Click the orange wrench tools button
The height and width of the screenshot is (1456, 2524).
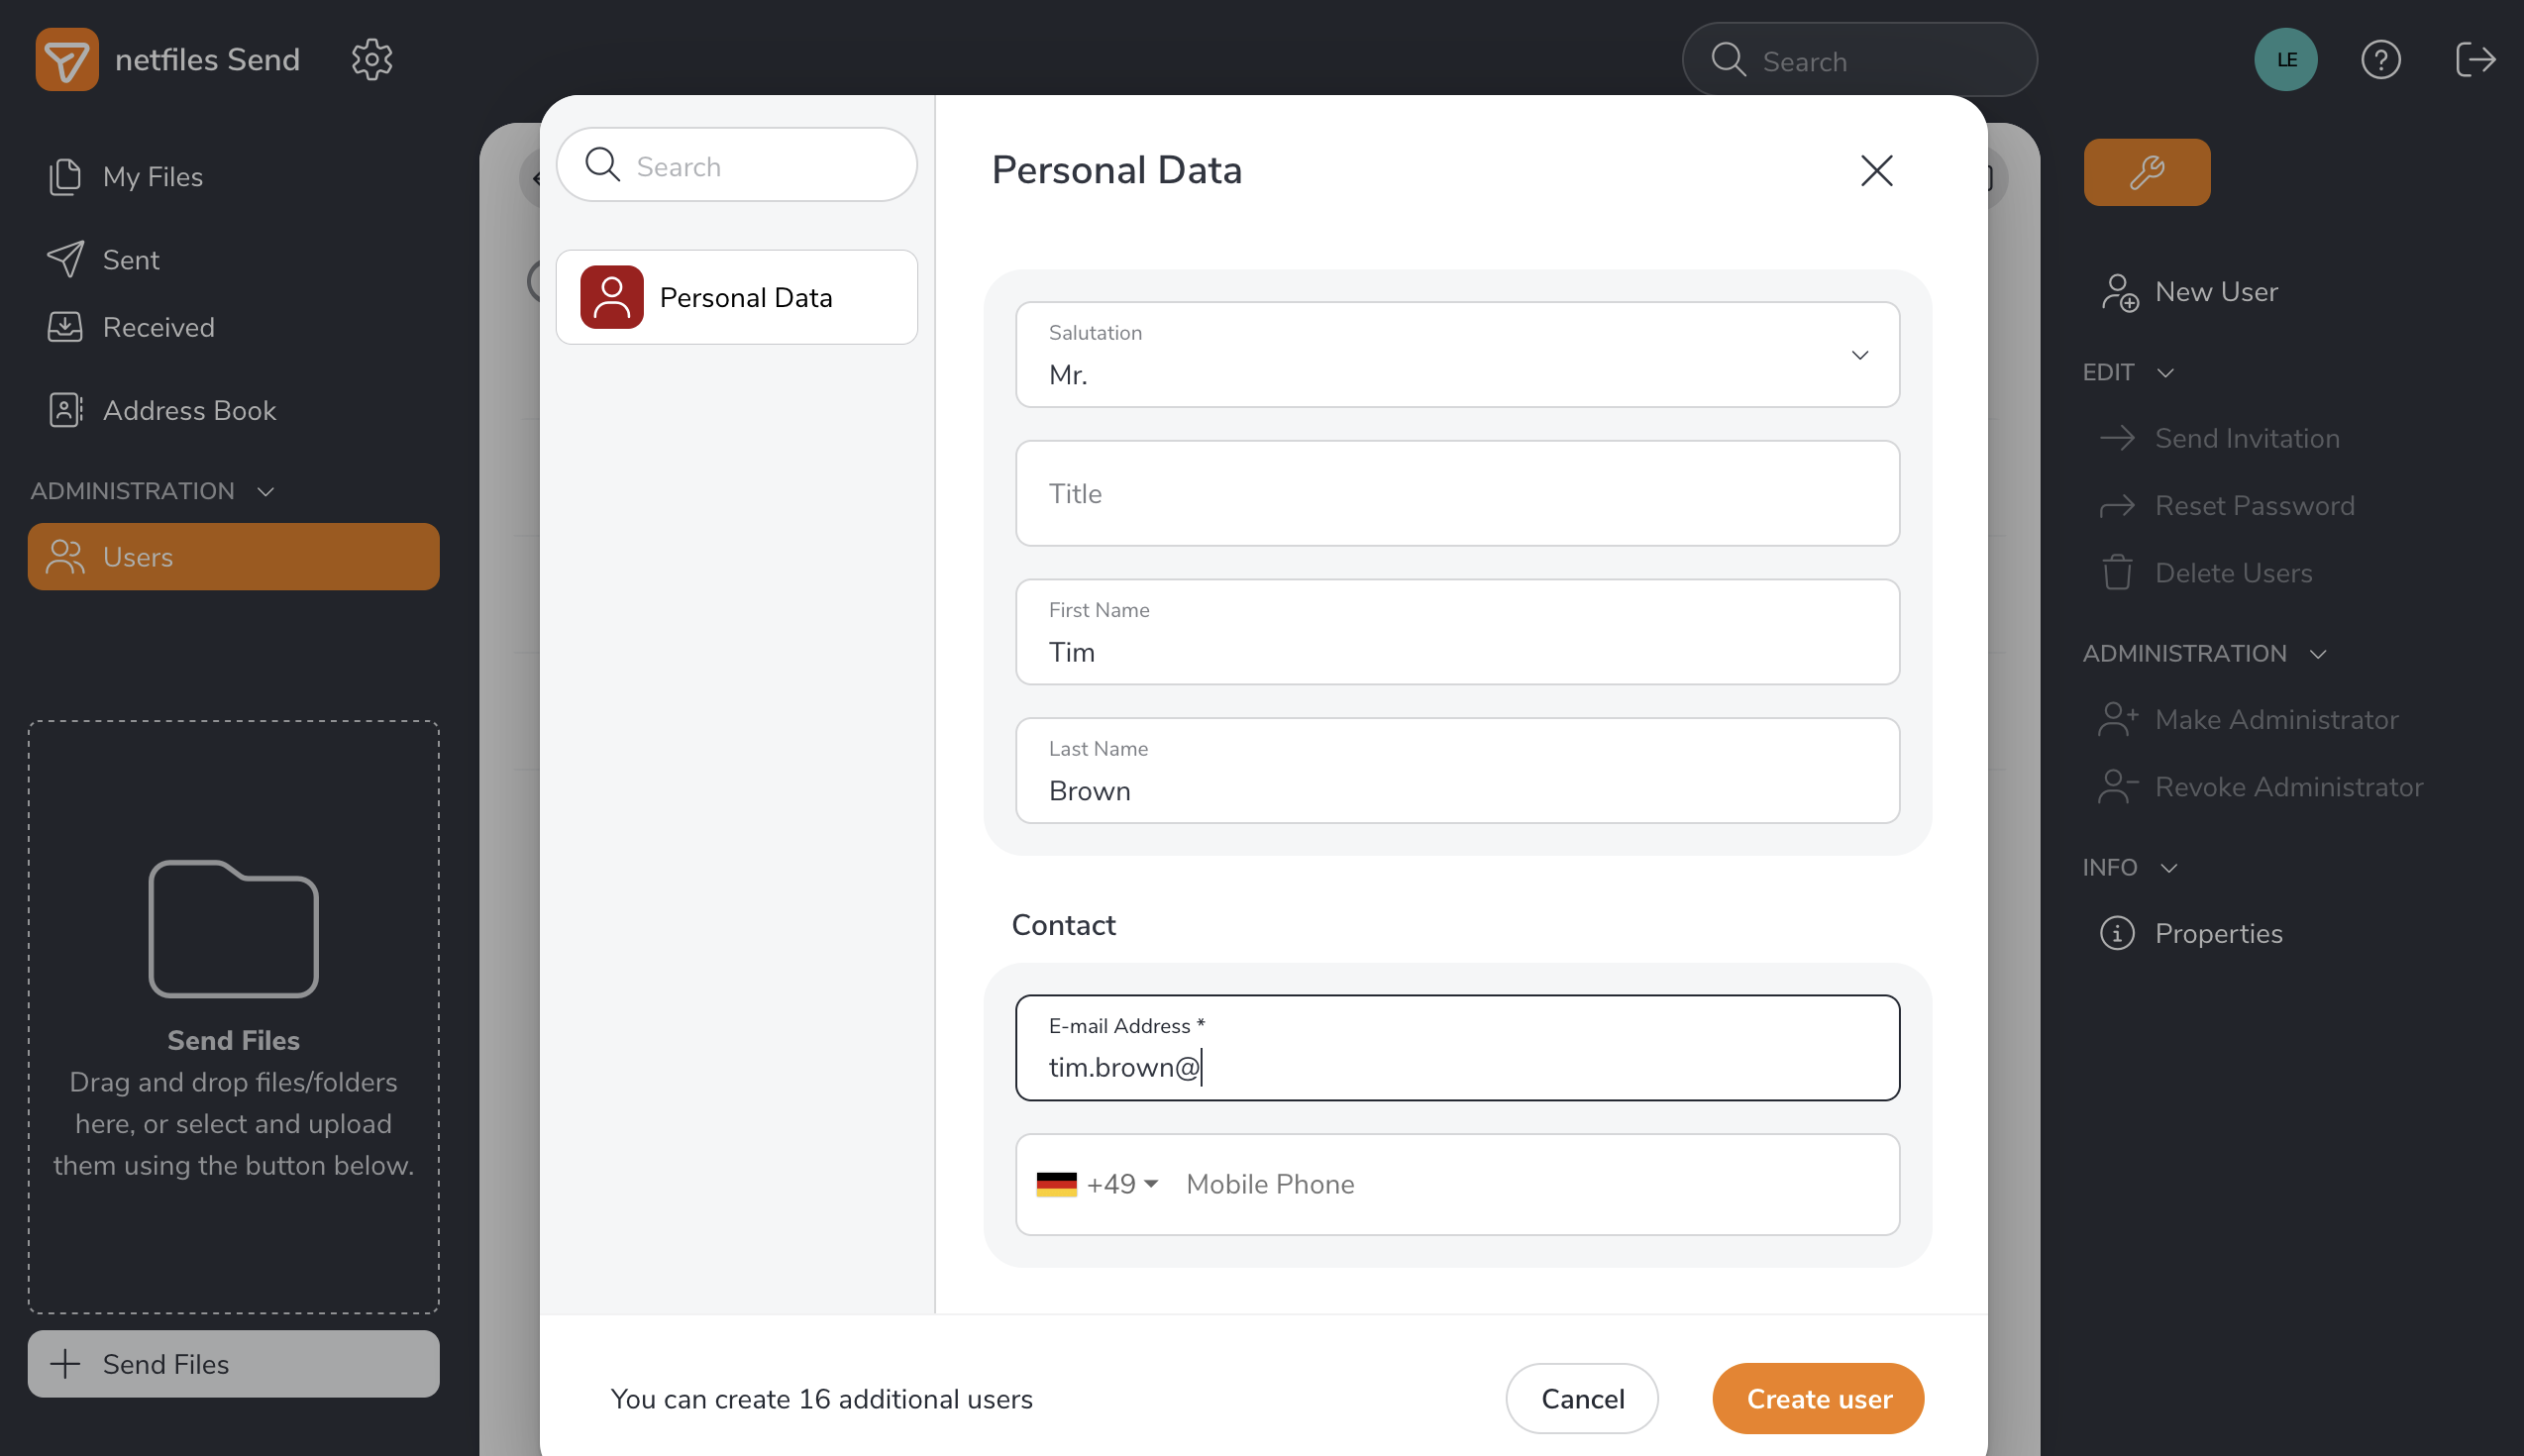pos(2146,173)
